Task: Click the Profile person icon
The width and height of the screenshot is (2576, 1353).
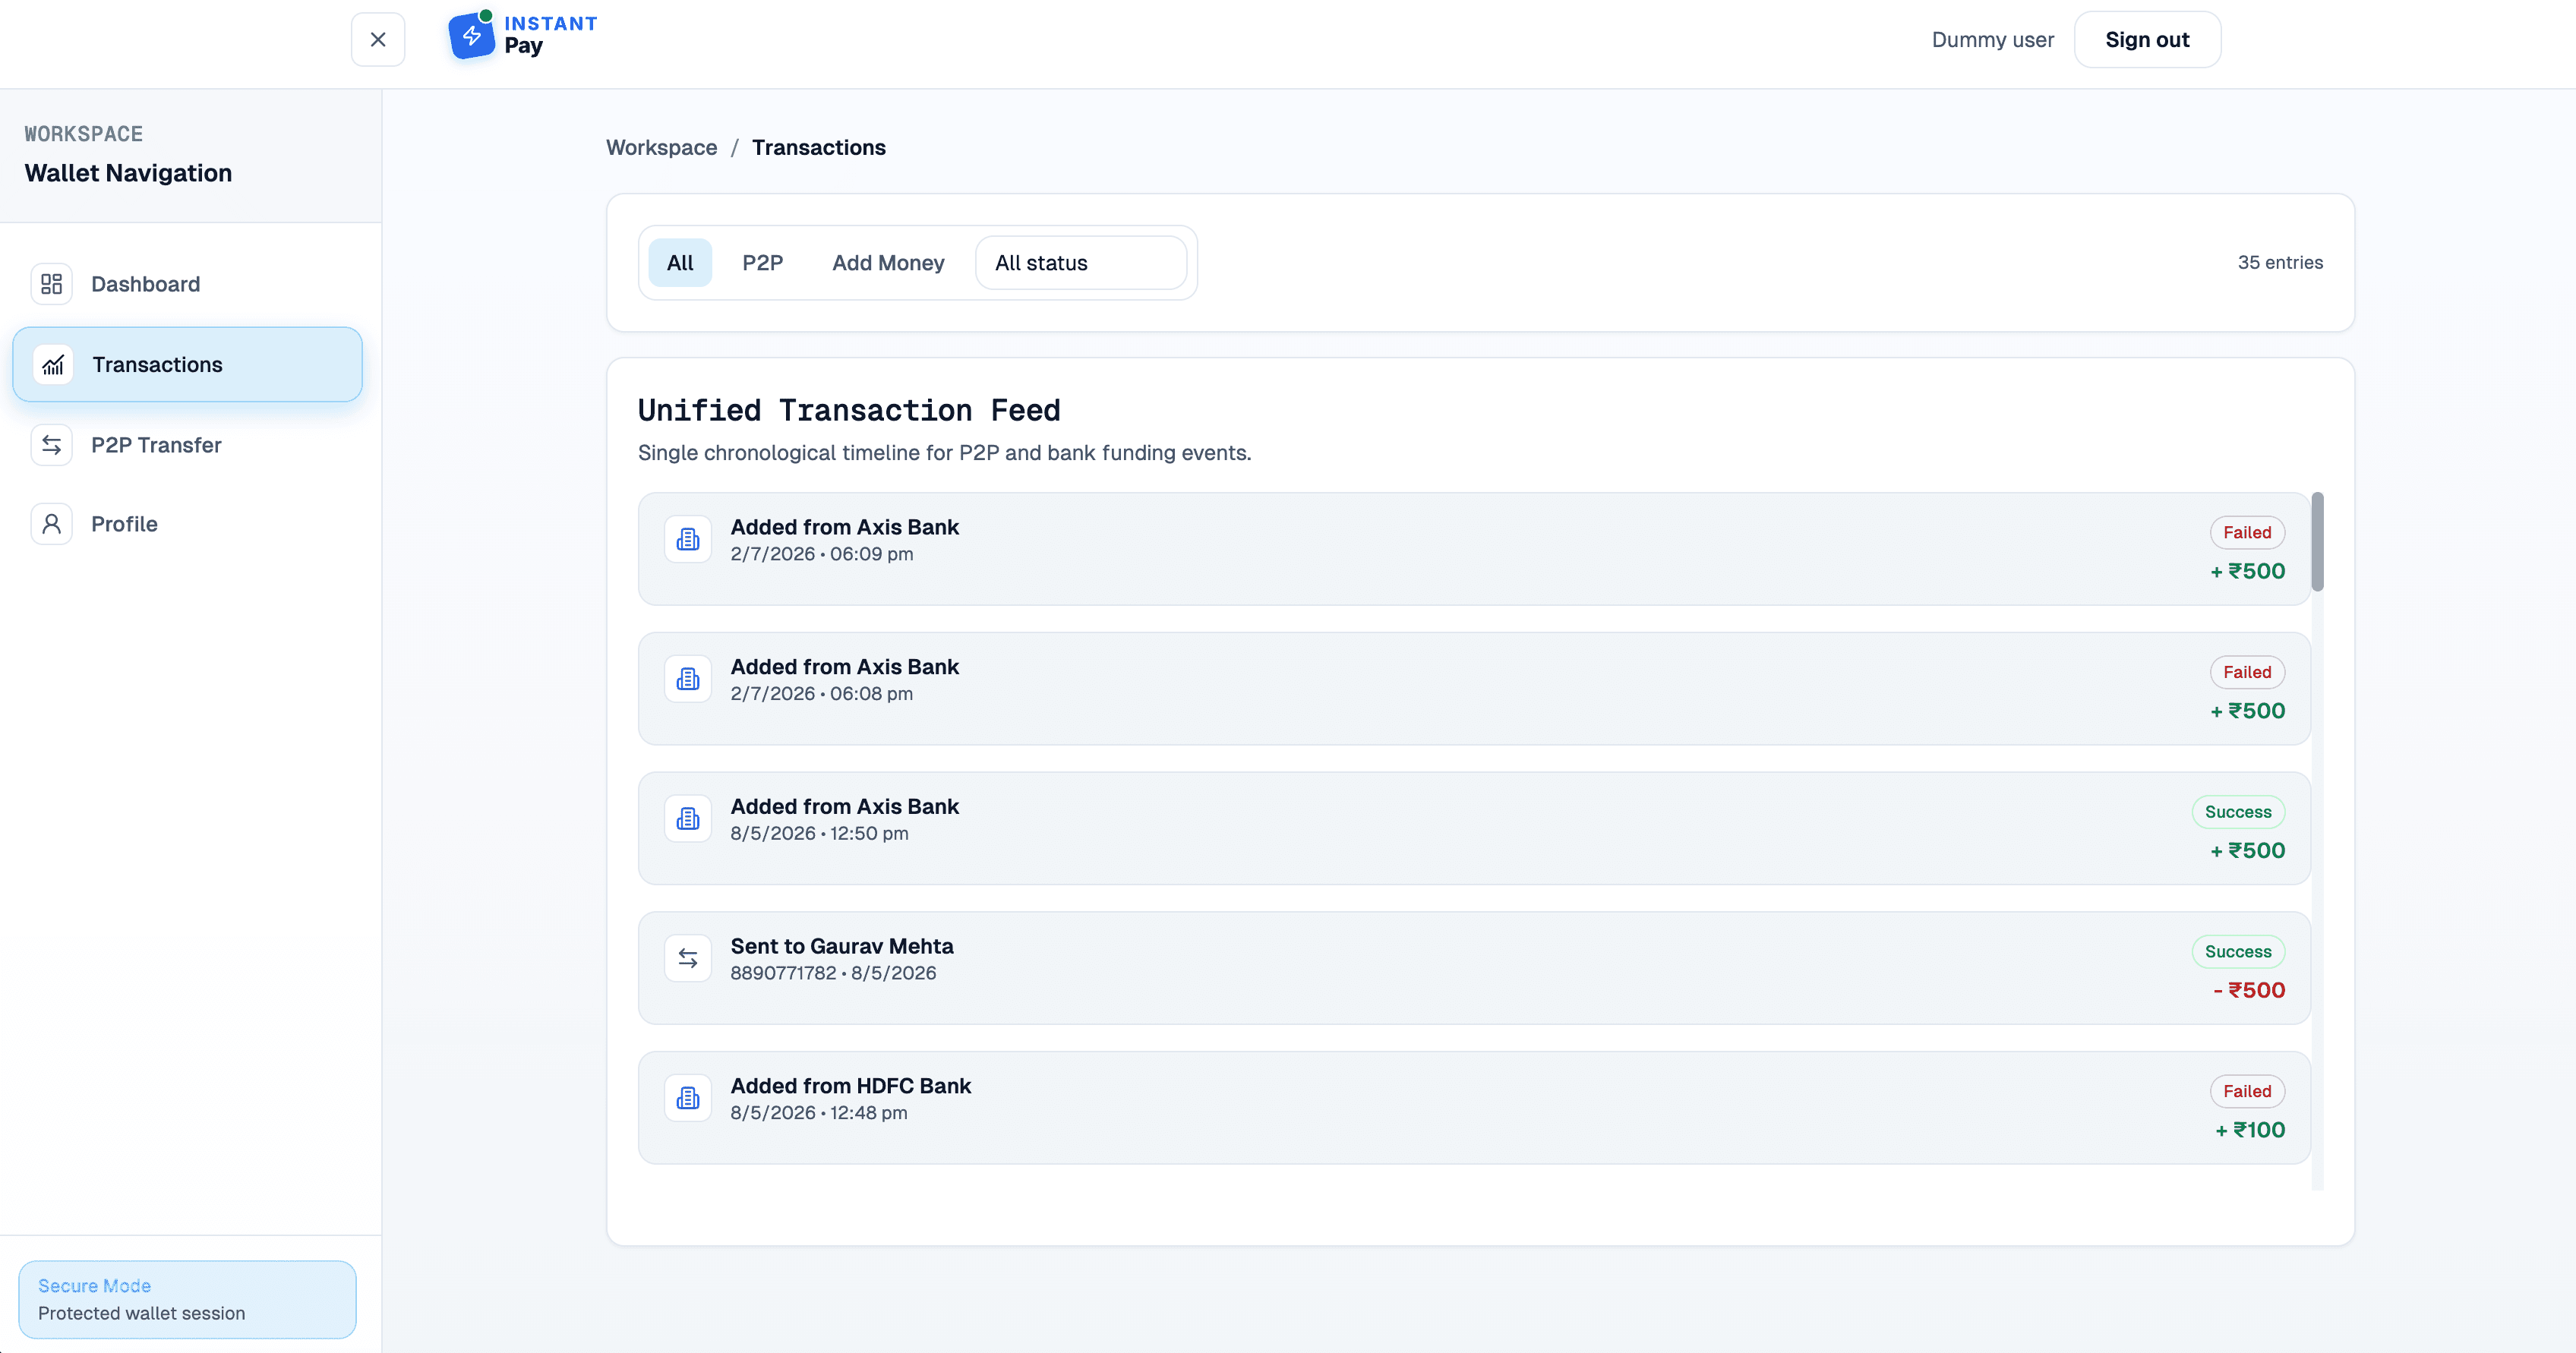Action: [x=51, y=524]
